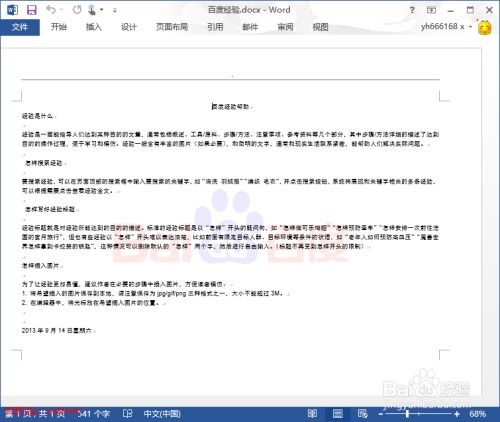Save the document with the floppy disk icon
Image resolution: width=500 pixels, height=422 pixels.
click(32, 10)
